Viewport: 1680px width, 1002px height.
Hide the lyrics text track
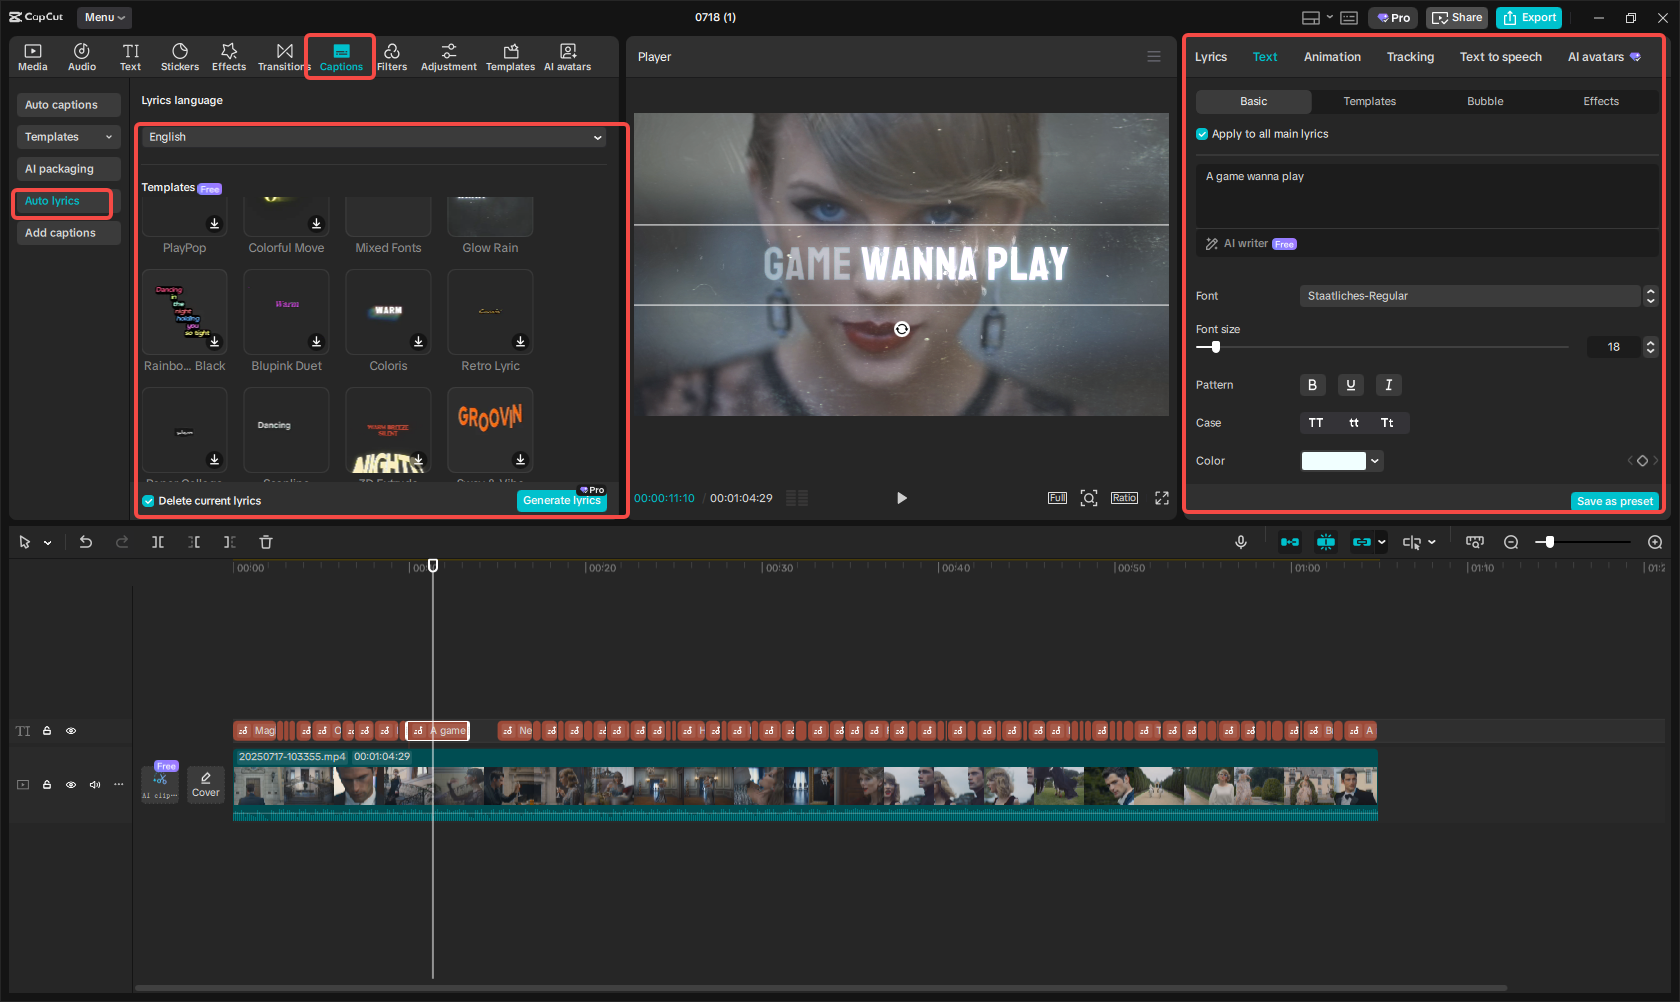[71, 731]
